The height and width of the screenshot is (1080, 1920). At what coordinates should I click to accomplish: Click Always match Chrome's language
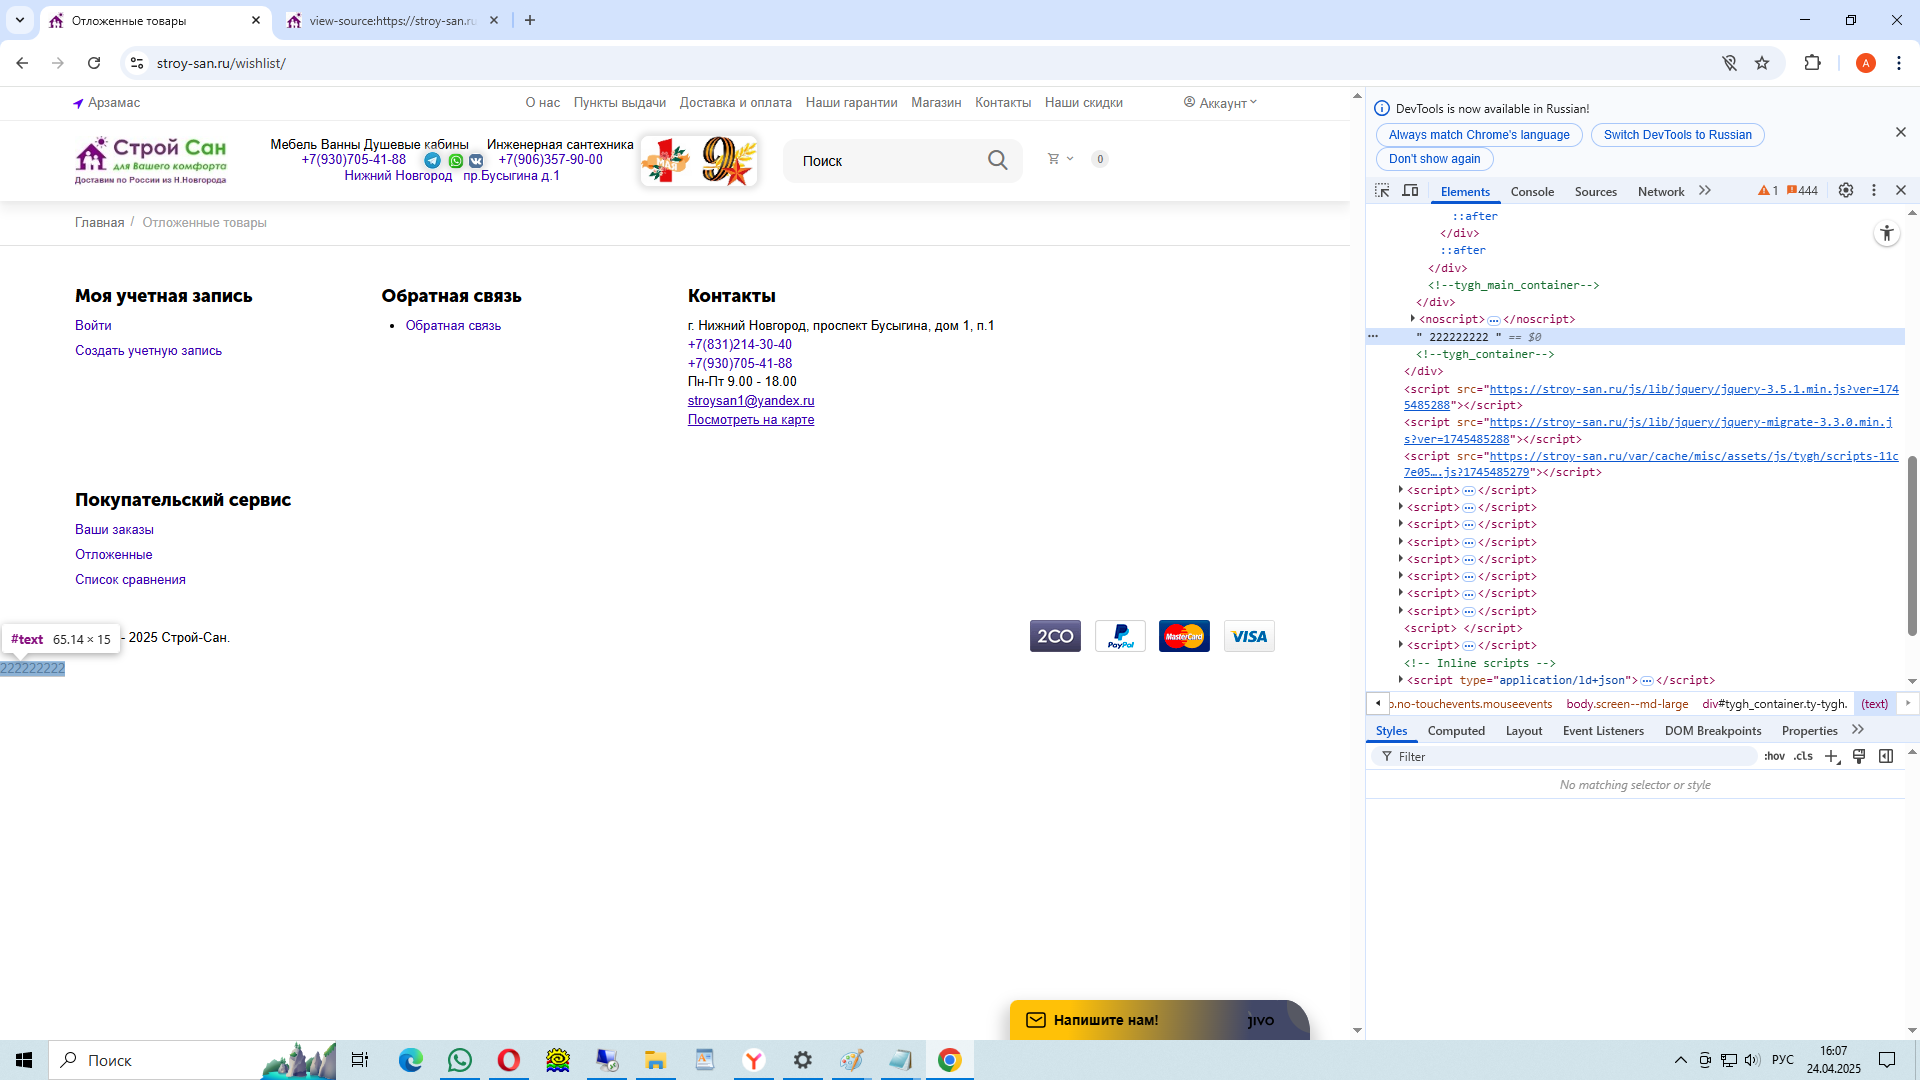[x=1479, y=135]
